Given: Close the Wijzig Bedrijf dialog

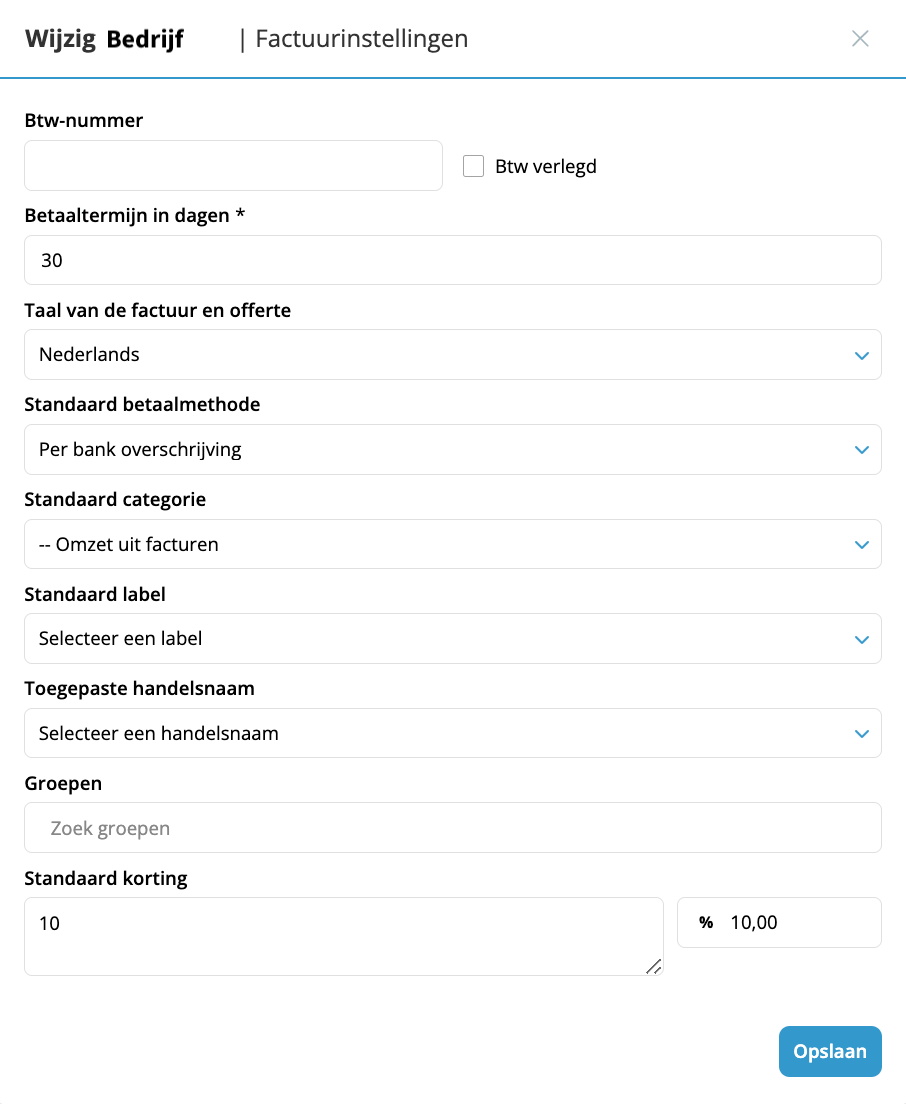Looking at the screenshot, I should pos(860,39).
